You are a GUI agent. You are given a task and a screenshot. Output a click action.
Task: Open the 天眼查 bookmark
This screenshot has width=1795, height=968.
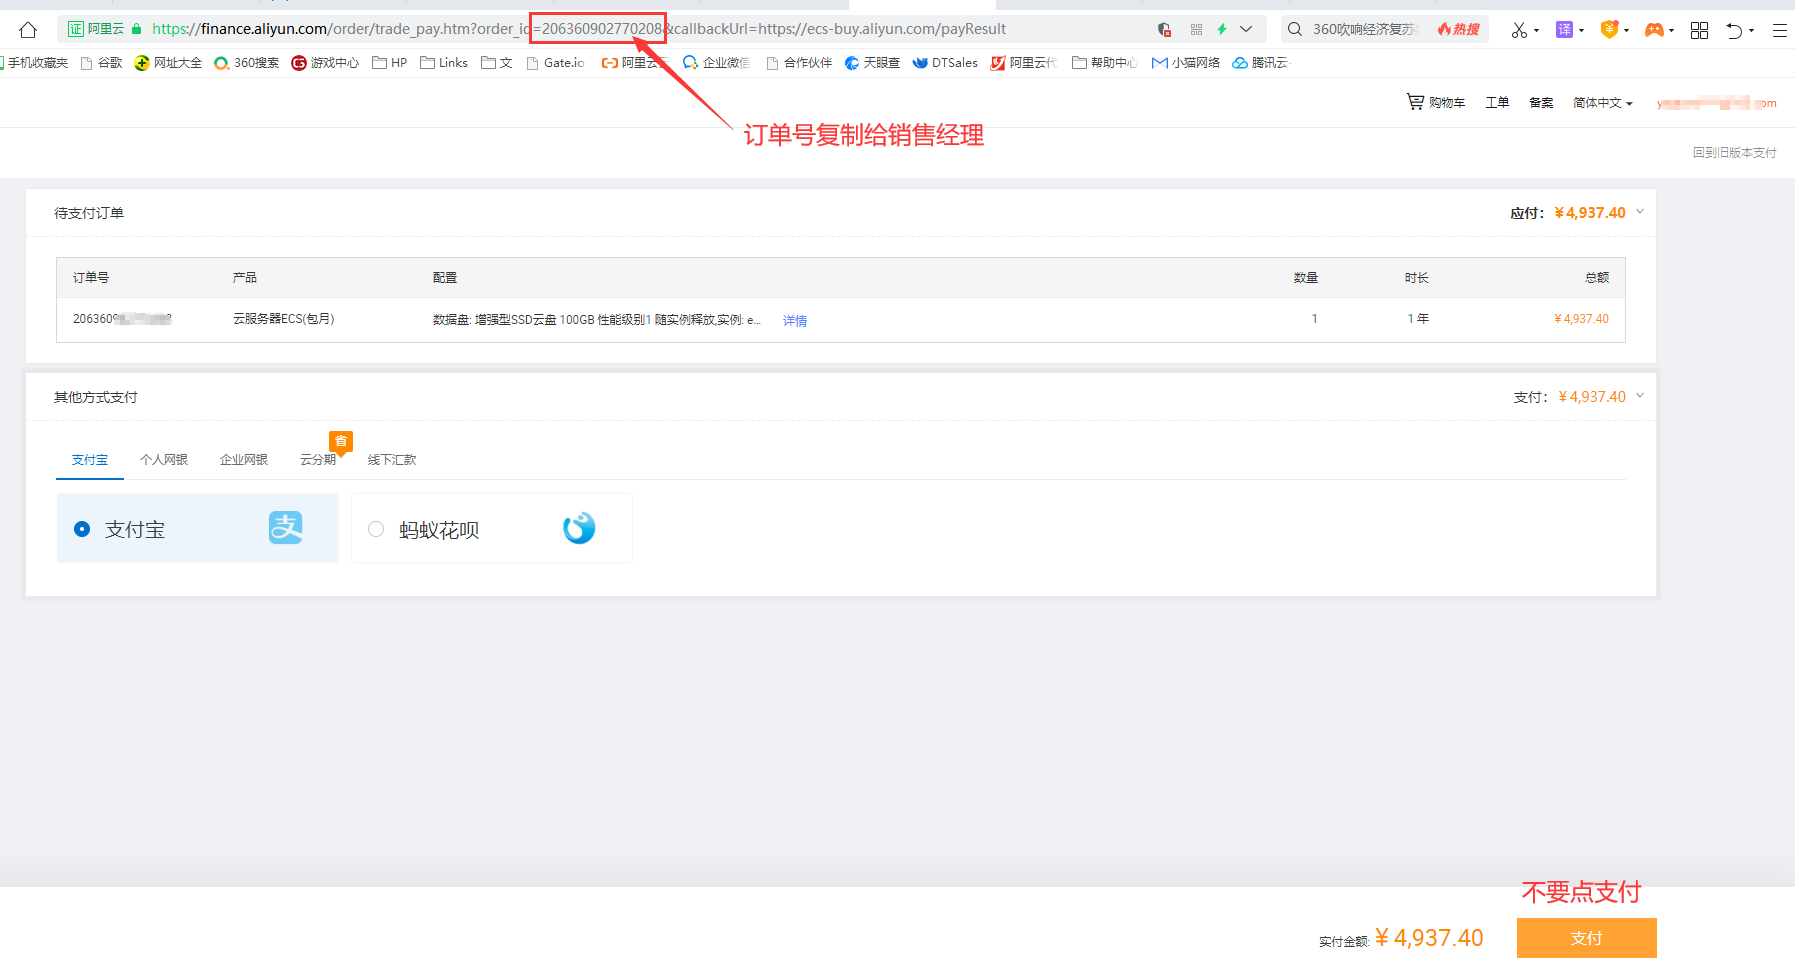point(872,63)
